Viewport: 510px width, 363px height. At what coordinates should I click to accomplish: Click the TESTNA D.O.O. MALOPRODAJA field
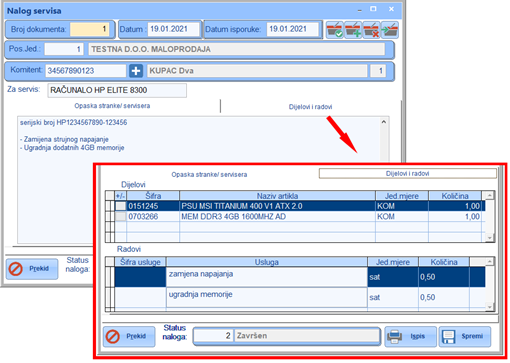tap(236, 49)
